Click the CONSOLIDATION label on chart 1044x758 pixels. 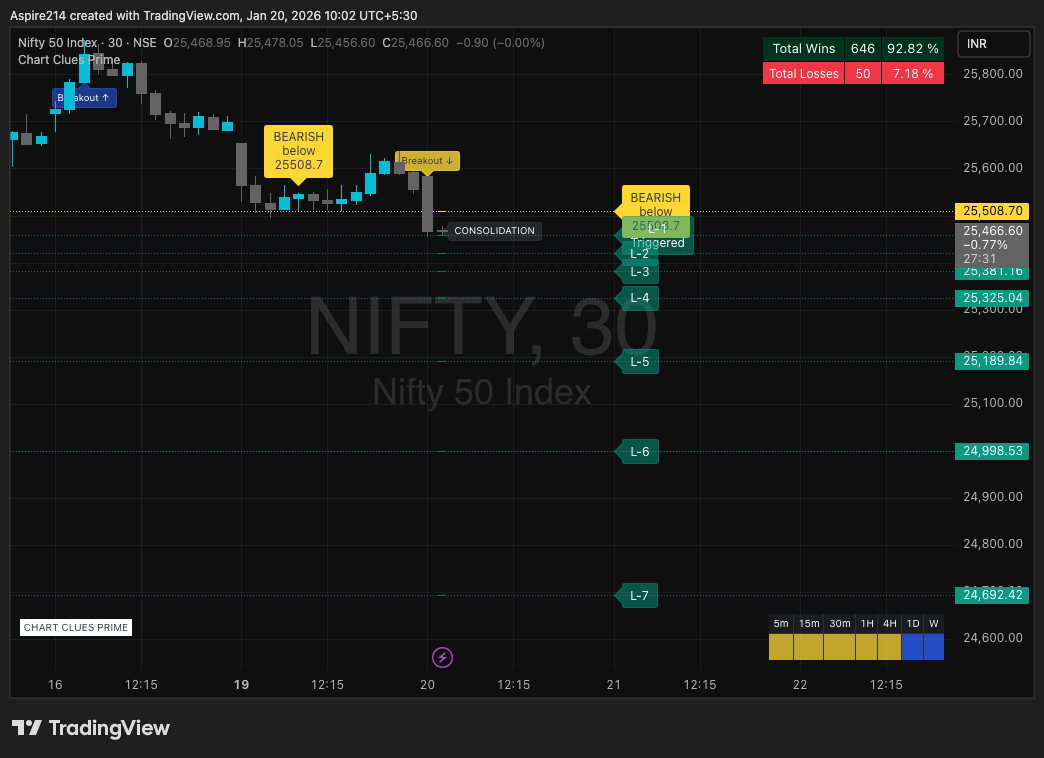[494, 230]
